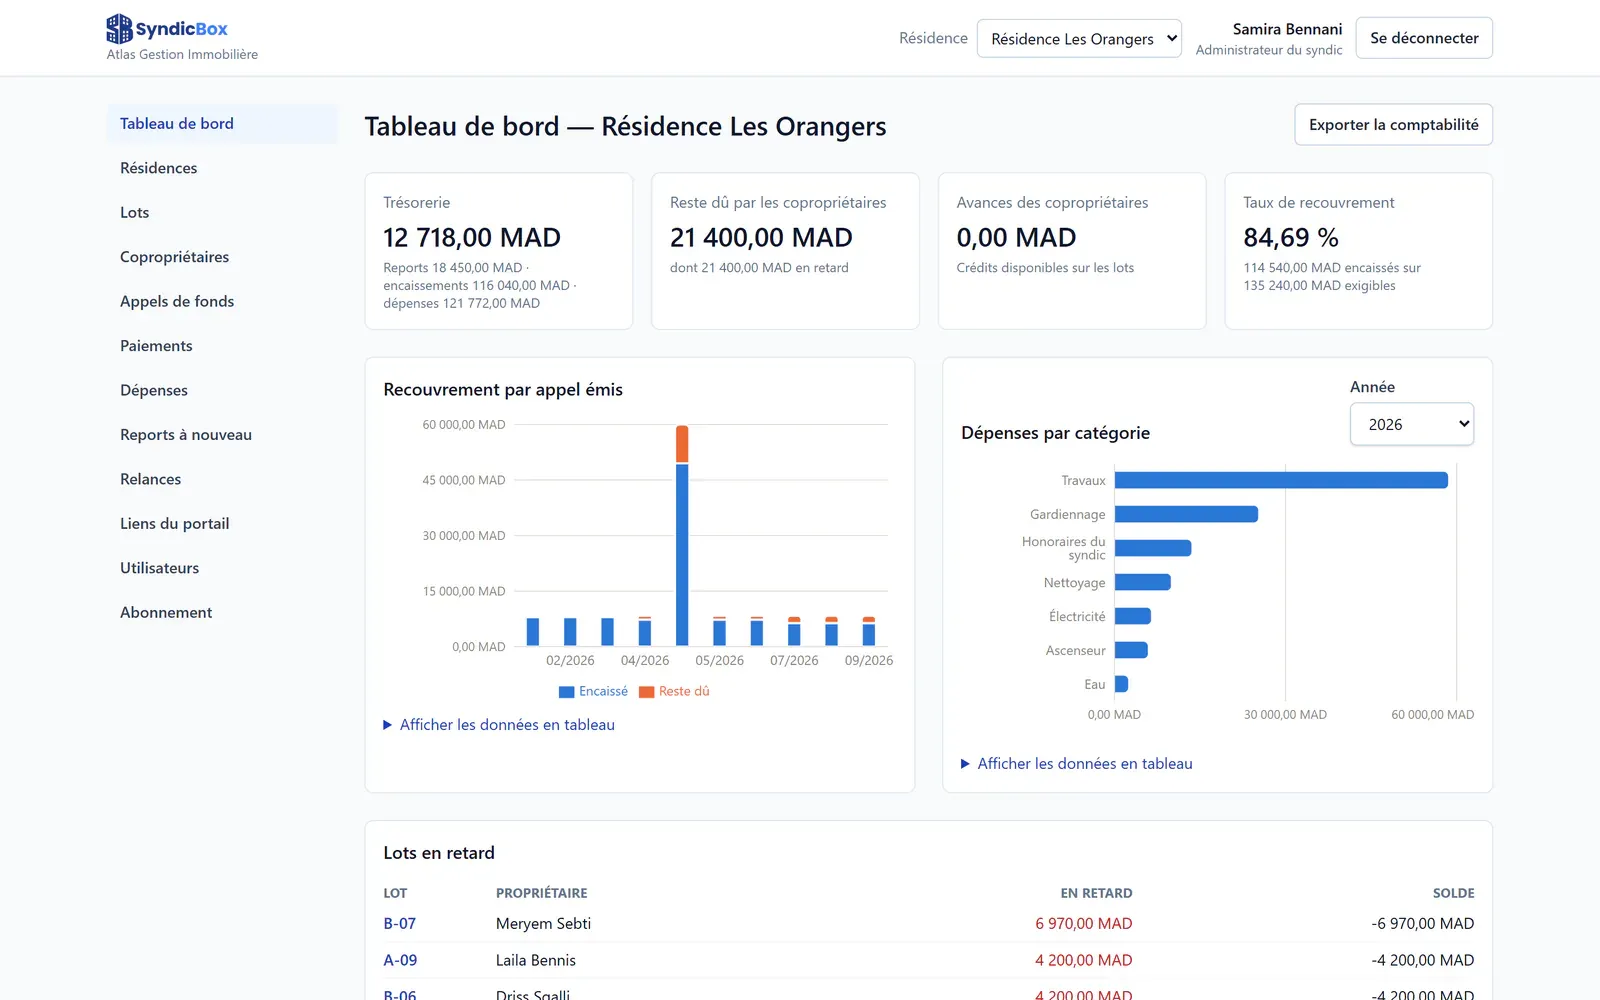
Task: Click the Gardiennage expense bar
Action: 1186,514
